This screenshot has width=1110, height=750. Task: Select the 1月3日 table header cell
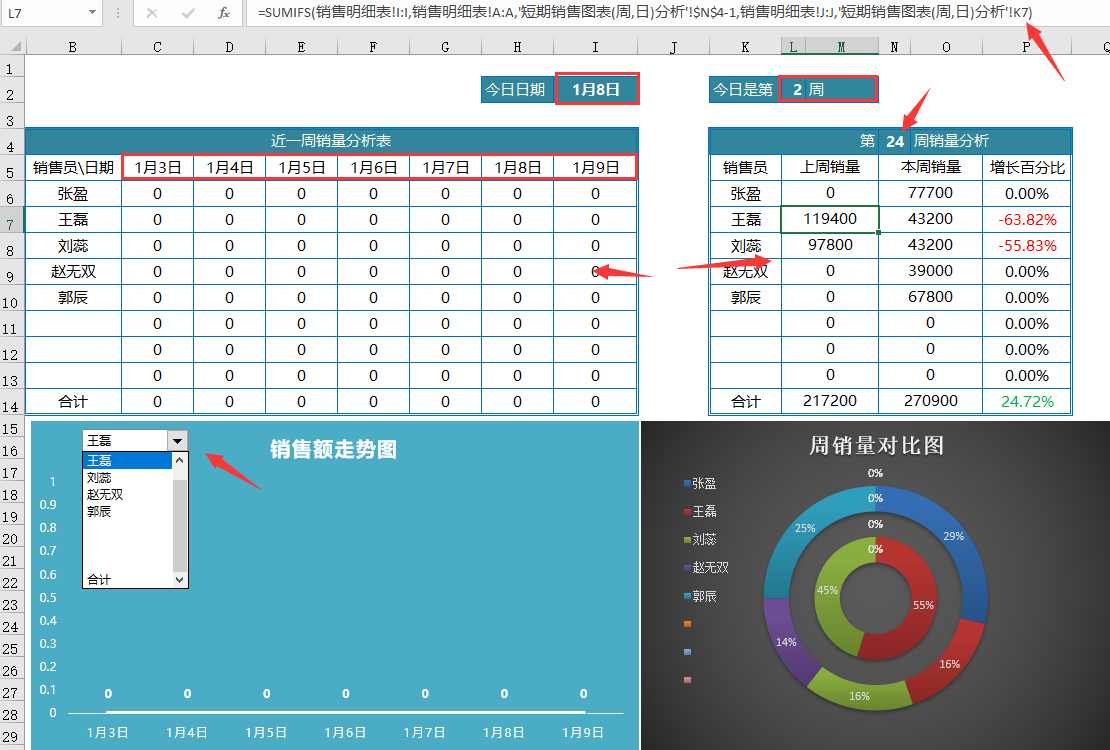pos(157,167)
